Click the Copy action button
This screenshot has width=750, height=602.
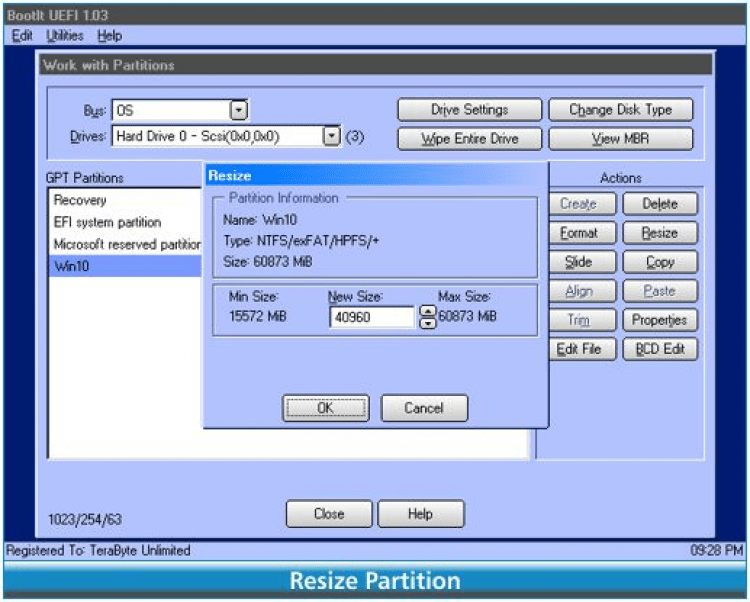(x=659, y=262)
